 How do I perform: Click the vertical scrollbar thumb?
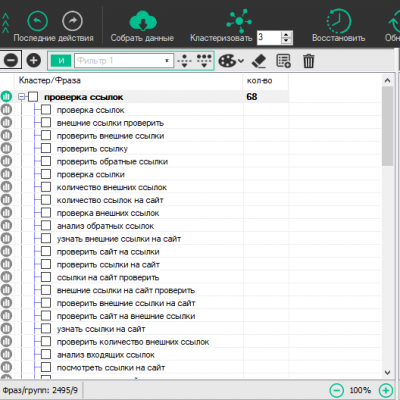387,126
